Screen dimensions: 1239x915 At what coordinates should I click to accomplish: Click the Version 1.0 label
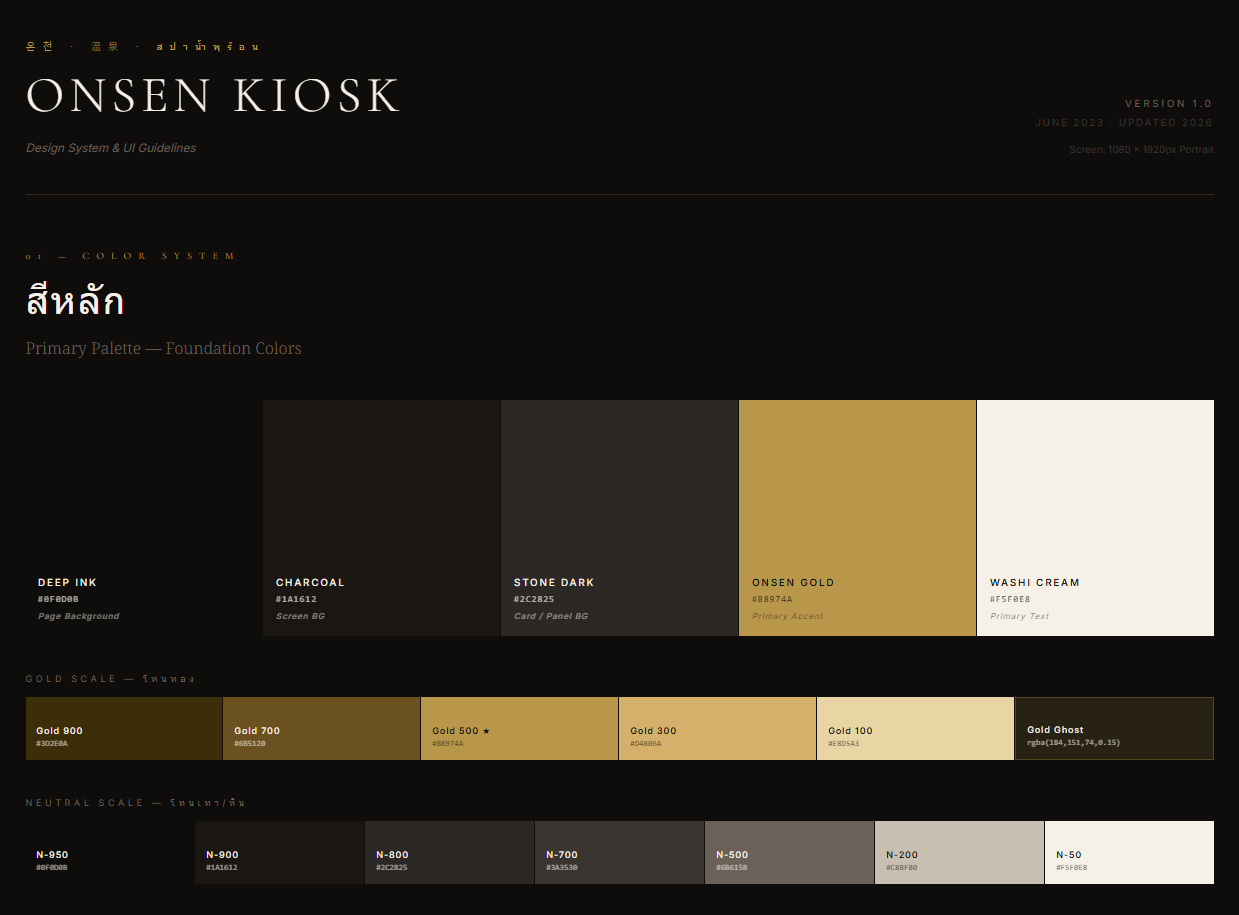(x=1168, y=104)
